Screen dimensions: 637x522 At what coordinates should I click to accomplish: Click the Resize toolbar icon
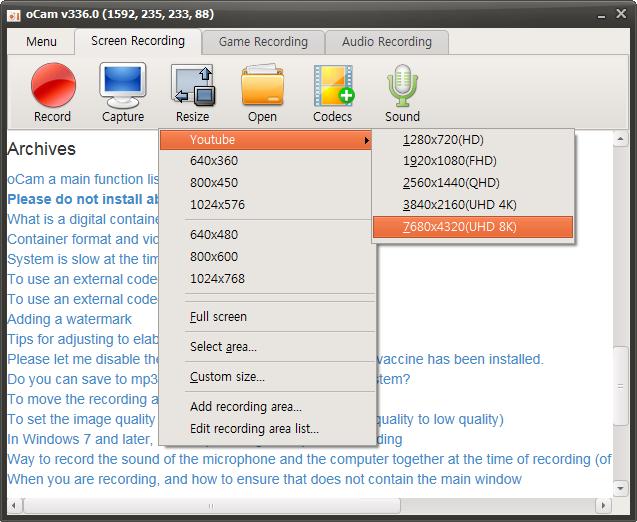193,85
